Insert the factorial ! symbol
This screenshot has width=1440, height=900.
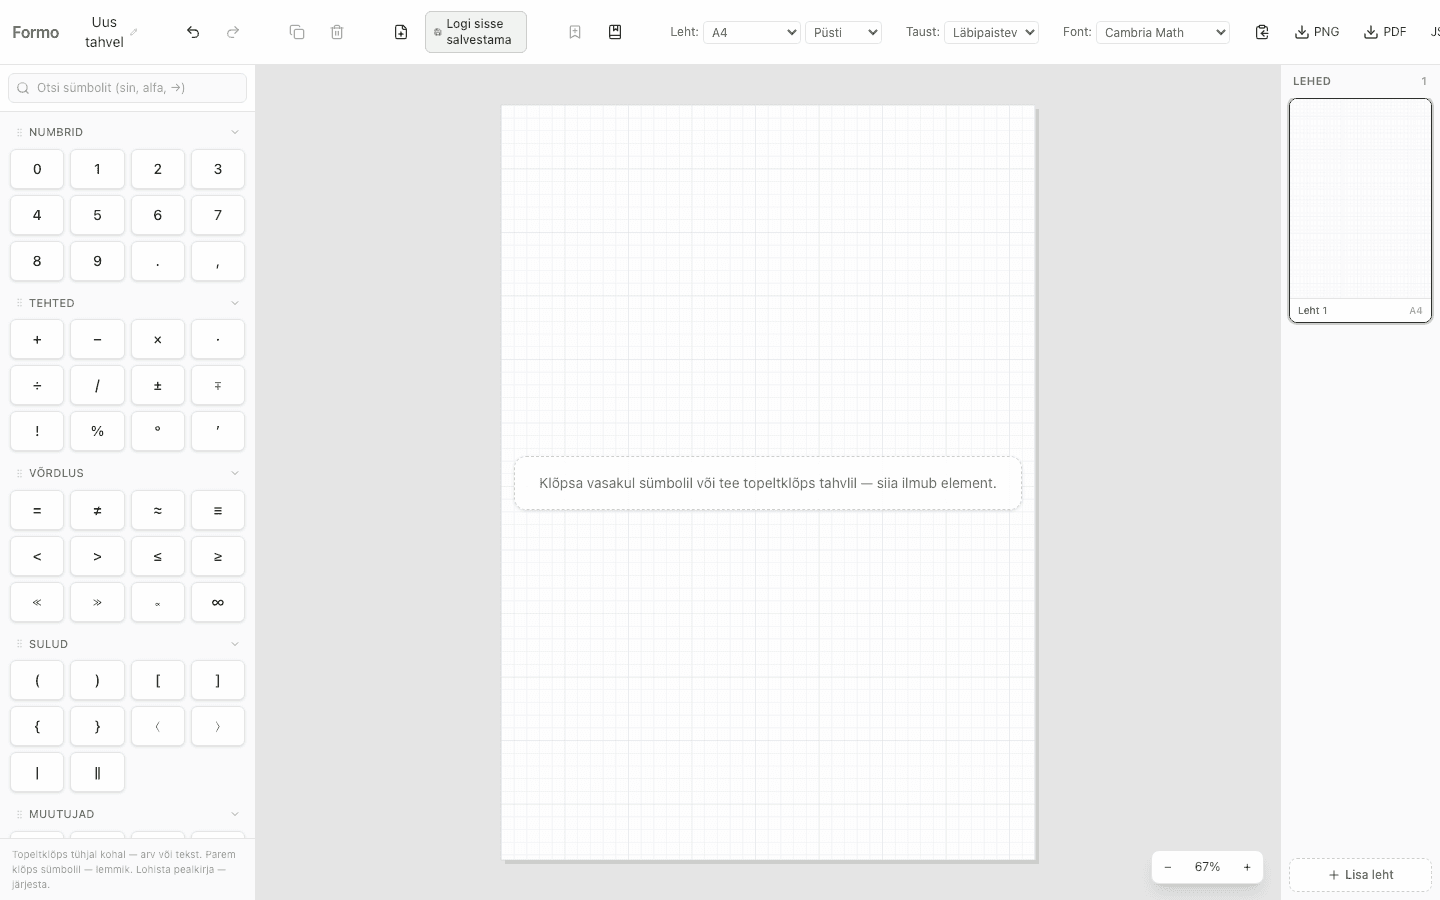[x=37, y=431]
